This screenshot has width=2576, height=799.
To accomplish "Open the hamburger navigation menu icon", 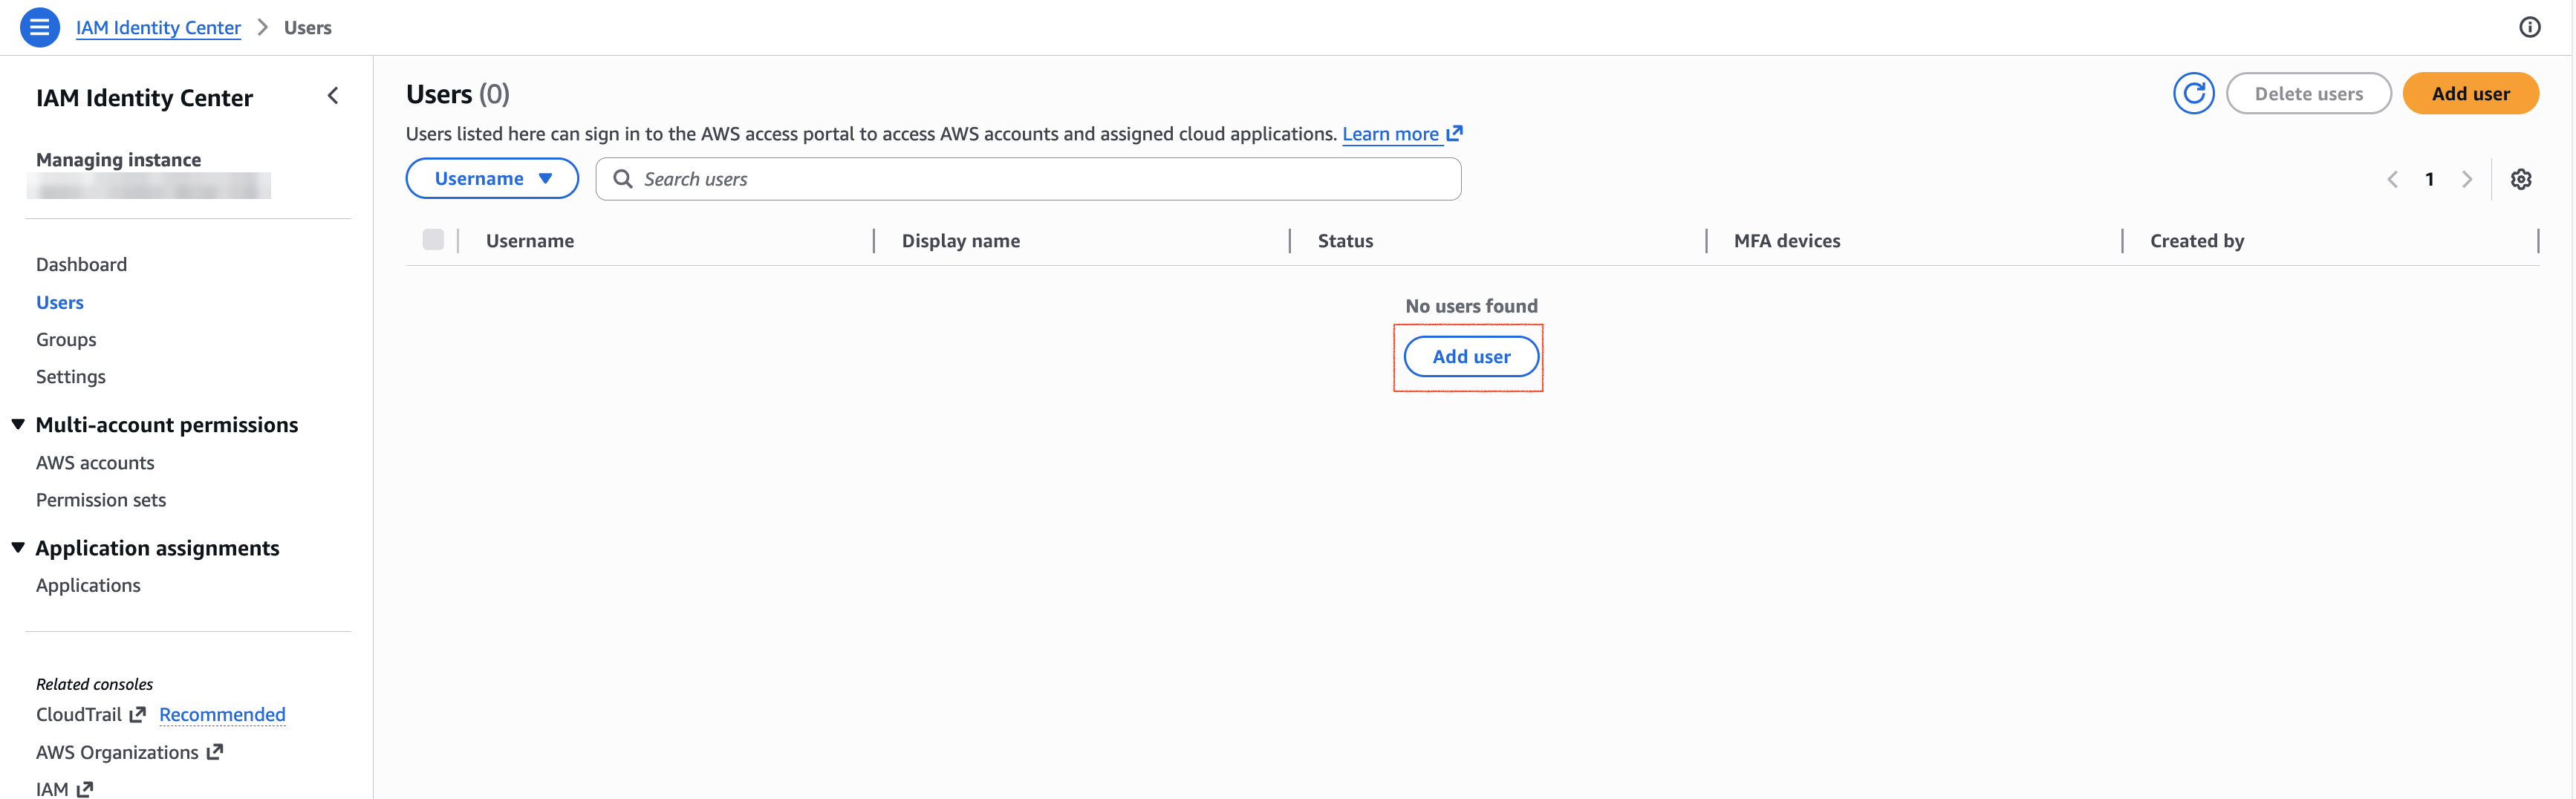I will point(39,27).
